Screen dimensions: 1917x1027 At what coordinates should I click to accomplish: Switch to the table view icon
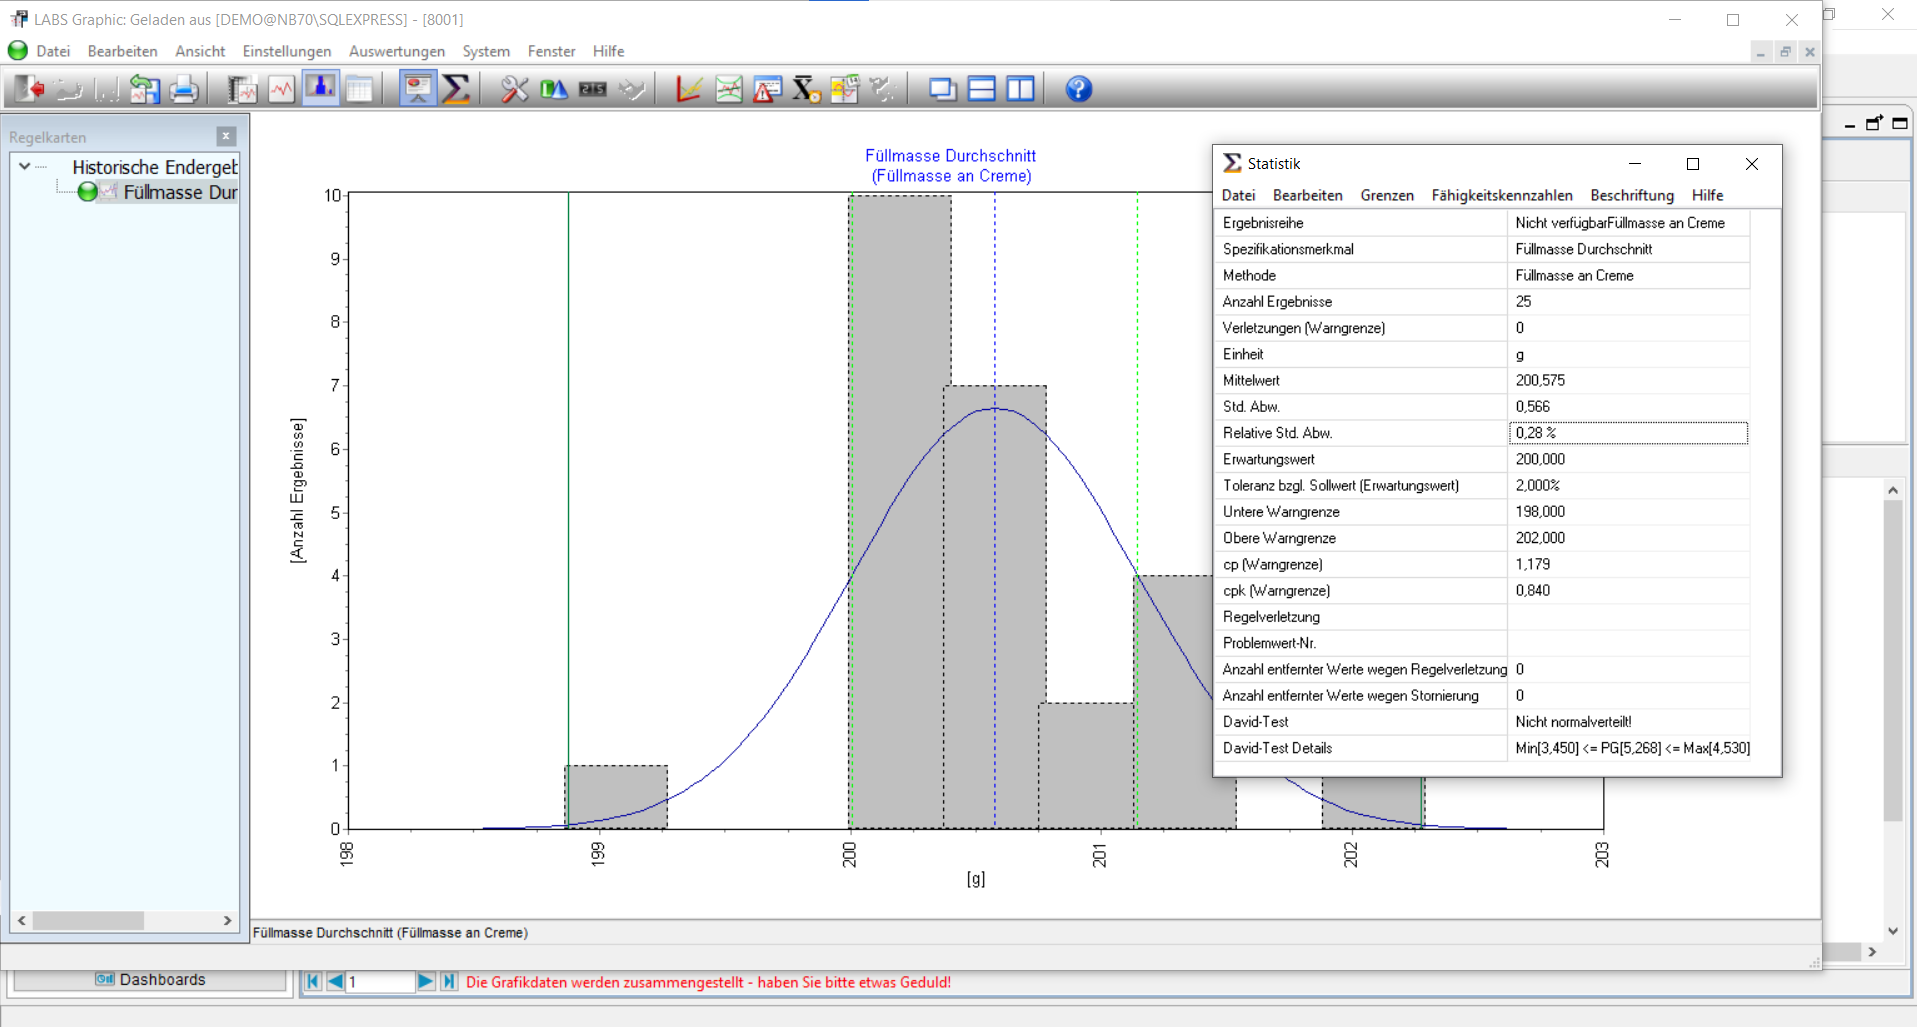(x=359, y=90)
